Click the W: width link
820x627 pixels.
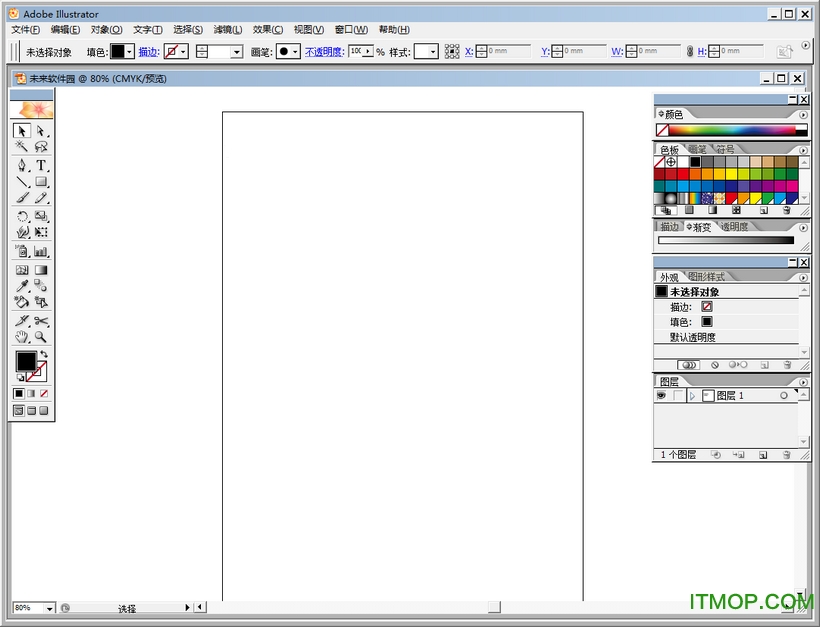[x=617, y=51]
